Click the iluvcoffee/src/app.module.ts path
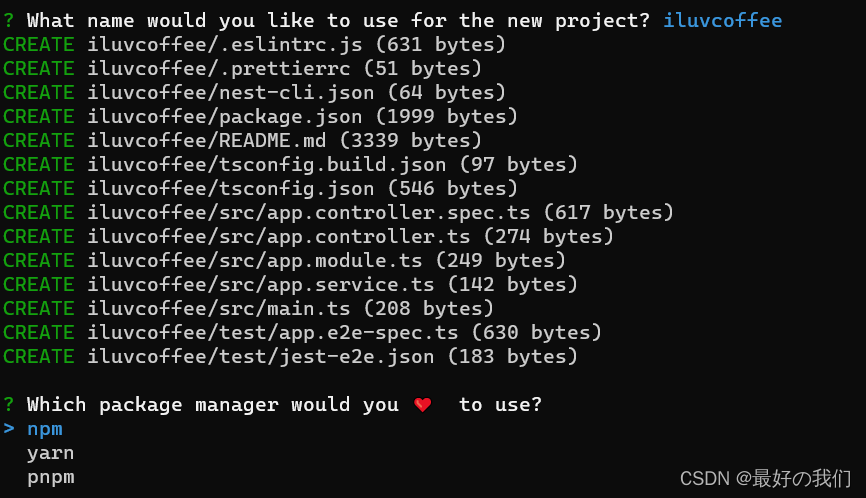The width and height of the screenshot is (866, 498). tap(255, 261)
